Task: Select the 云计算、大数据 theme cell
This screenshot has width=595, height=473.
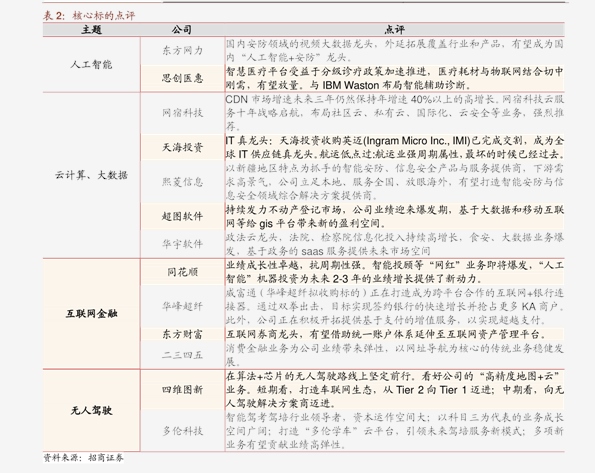Action: coord(91,175)
